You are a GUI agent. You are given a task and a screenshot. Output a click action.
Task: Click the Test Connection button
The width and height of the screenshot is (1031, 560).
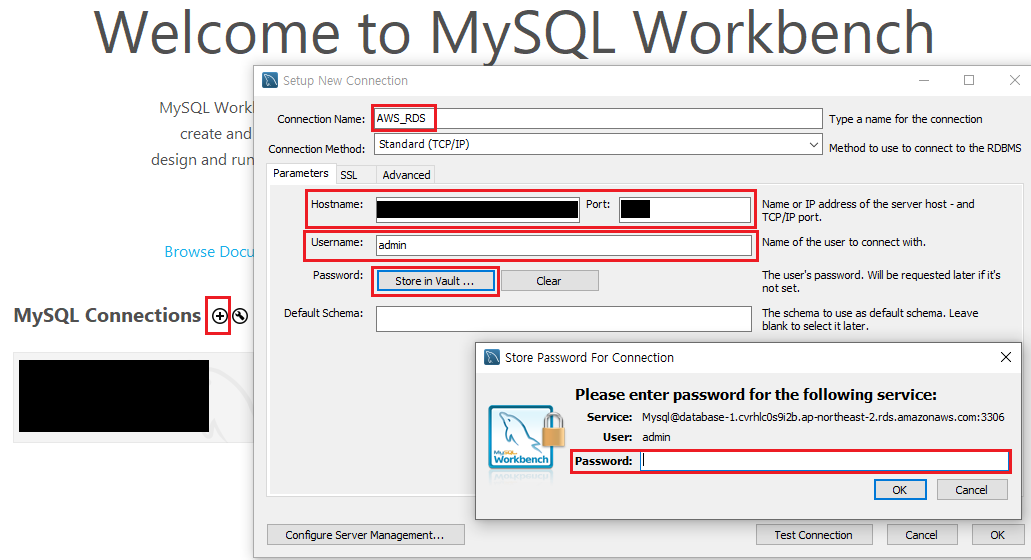click(814, 535)
